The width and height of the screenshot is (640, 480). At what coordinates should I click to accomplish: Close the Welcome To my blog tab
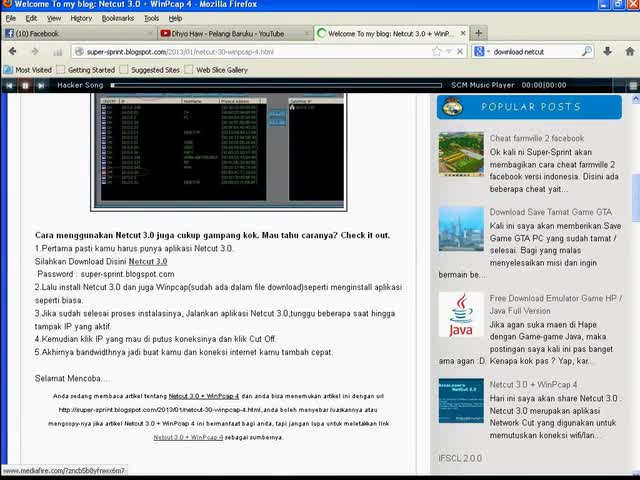pos(463,33)
